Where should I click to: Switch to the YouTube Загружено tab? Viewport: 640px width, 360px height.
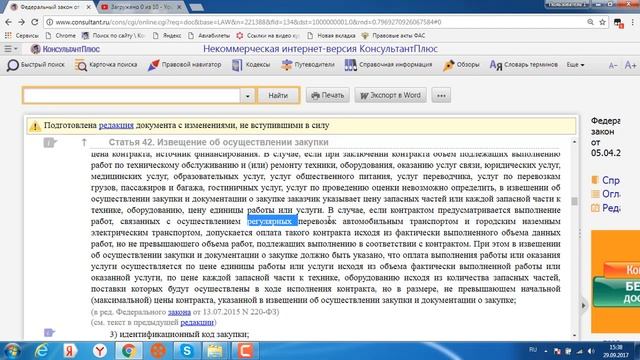(140, 7)
